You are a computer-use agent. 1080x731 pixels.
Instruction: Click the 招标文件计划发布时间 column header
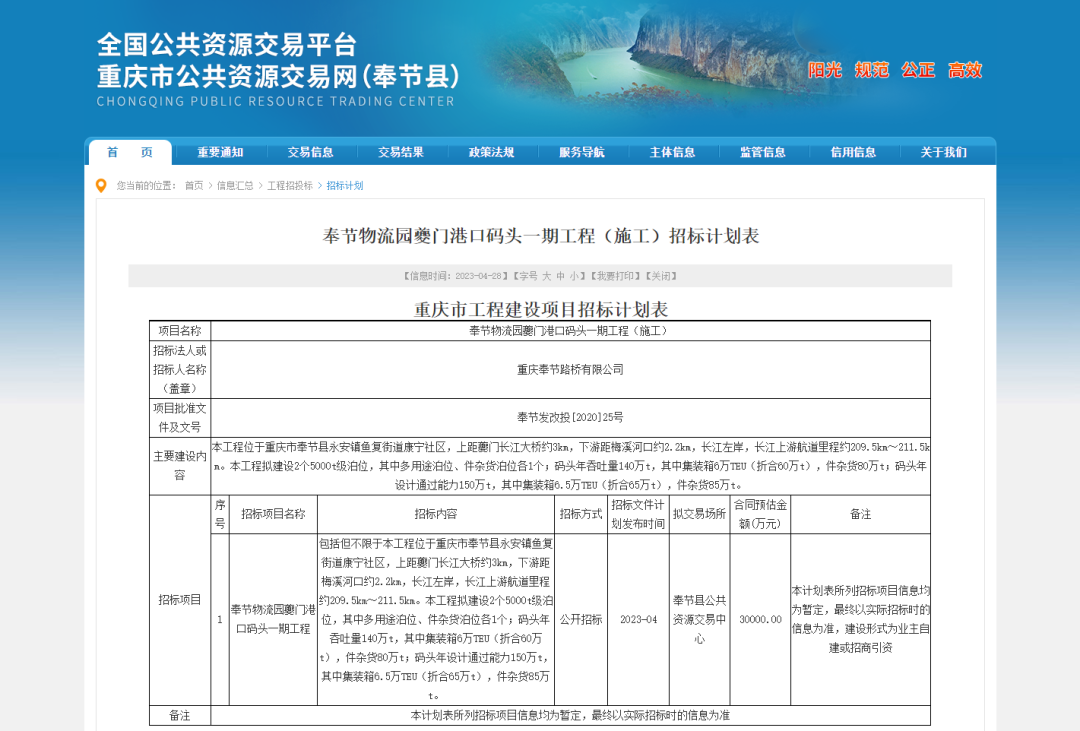click(638, 515)
